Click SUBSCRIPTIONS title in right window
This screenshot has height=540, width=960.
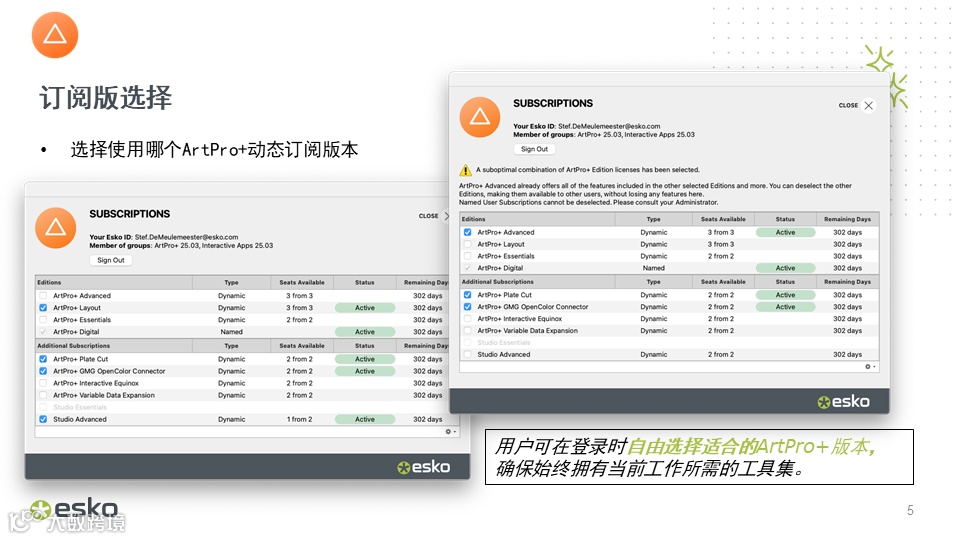553,103
